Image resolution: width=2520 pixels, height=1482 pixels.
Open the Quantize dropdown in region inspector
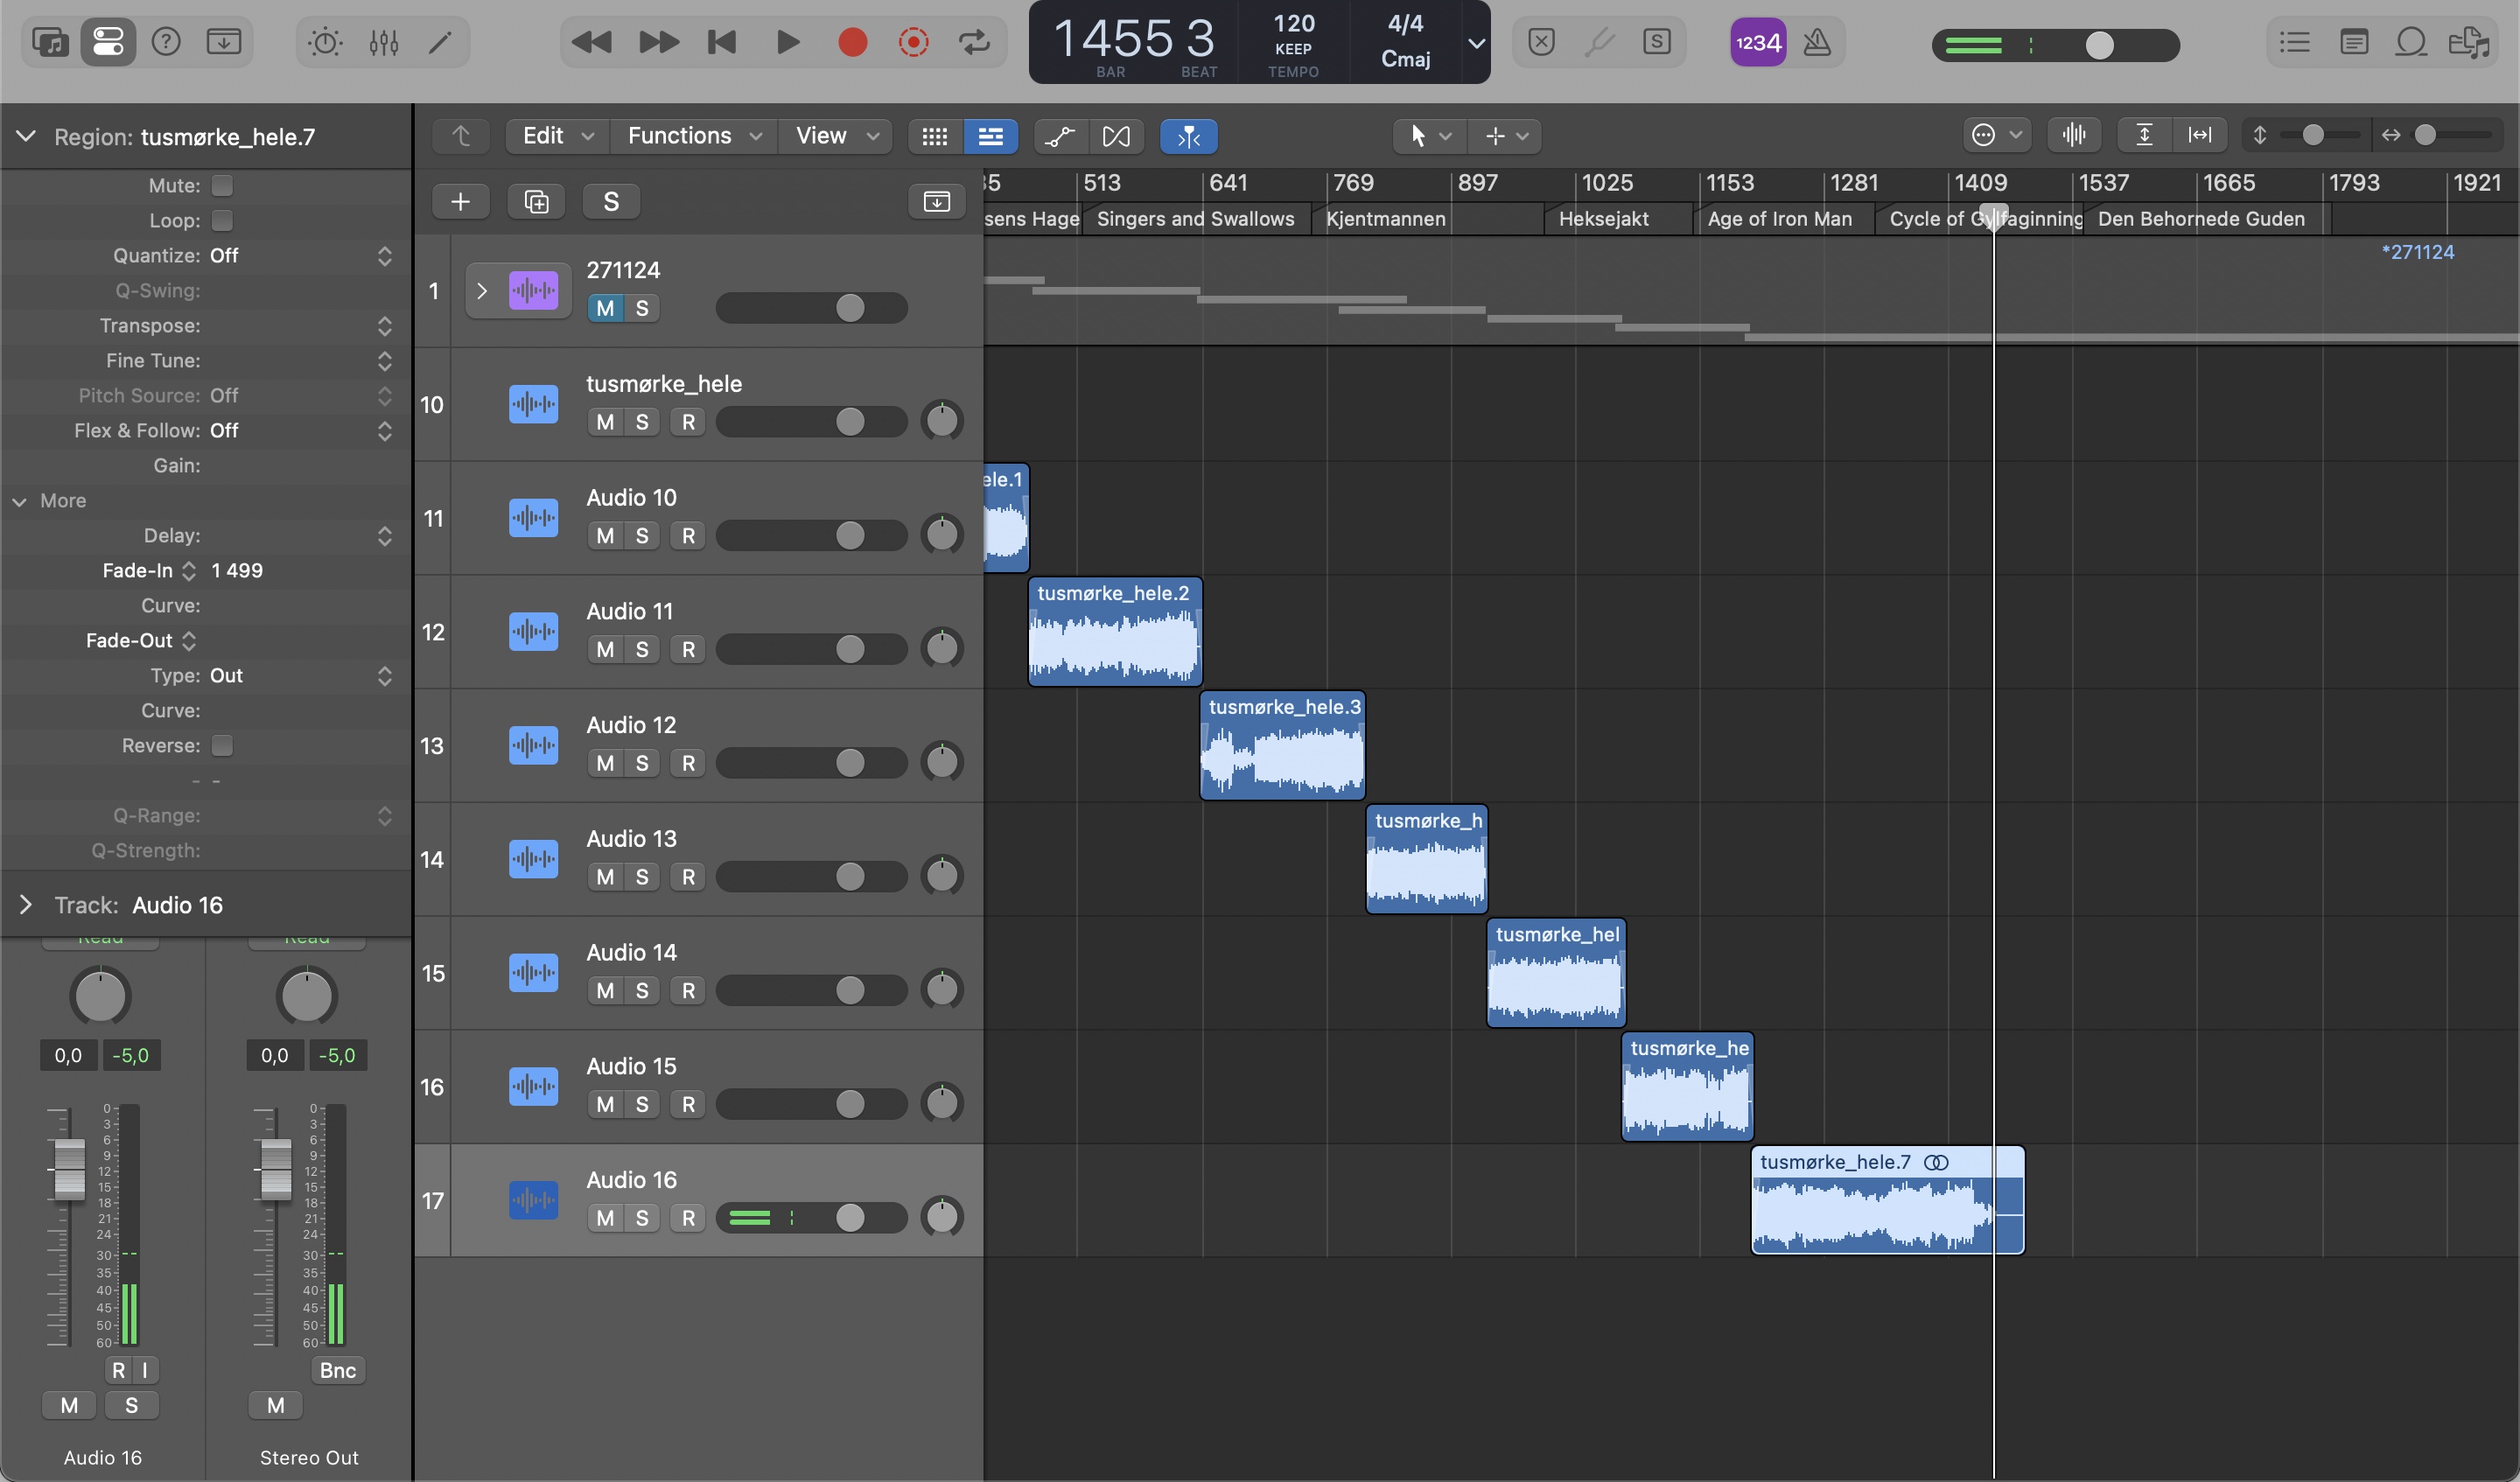click(x=384, y=256)
